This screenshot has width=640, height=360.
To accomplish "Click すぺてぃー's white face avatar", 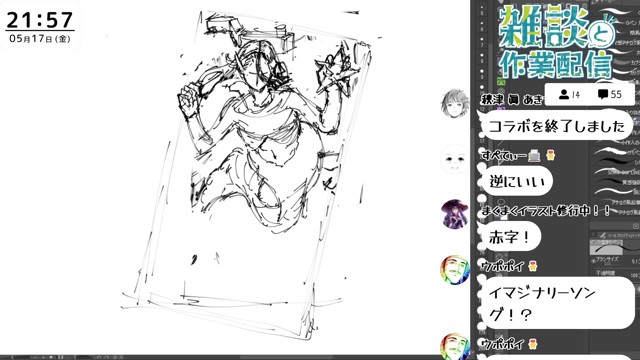I will 455,159.
